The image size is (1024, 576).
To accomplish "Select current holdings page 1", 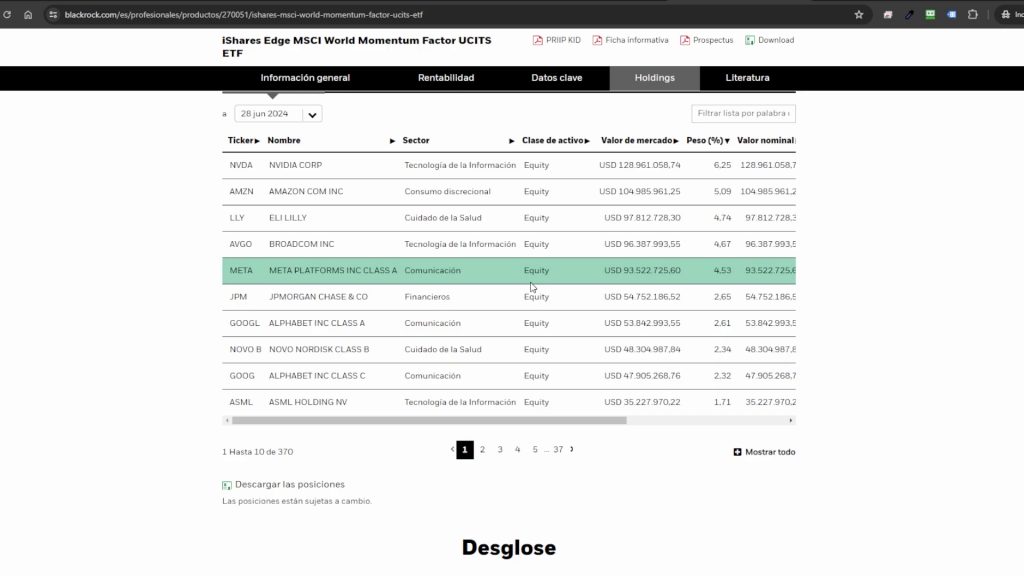I will click(x=465, y=449).
